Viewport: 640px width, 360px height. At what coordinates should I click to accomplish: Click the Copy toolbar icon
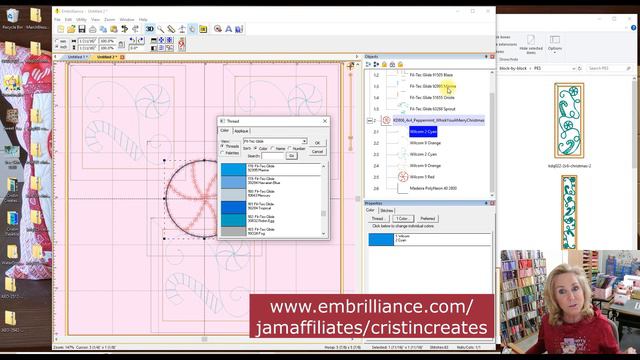coord(103,29)
